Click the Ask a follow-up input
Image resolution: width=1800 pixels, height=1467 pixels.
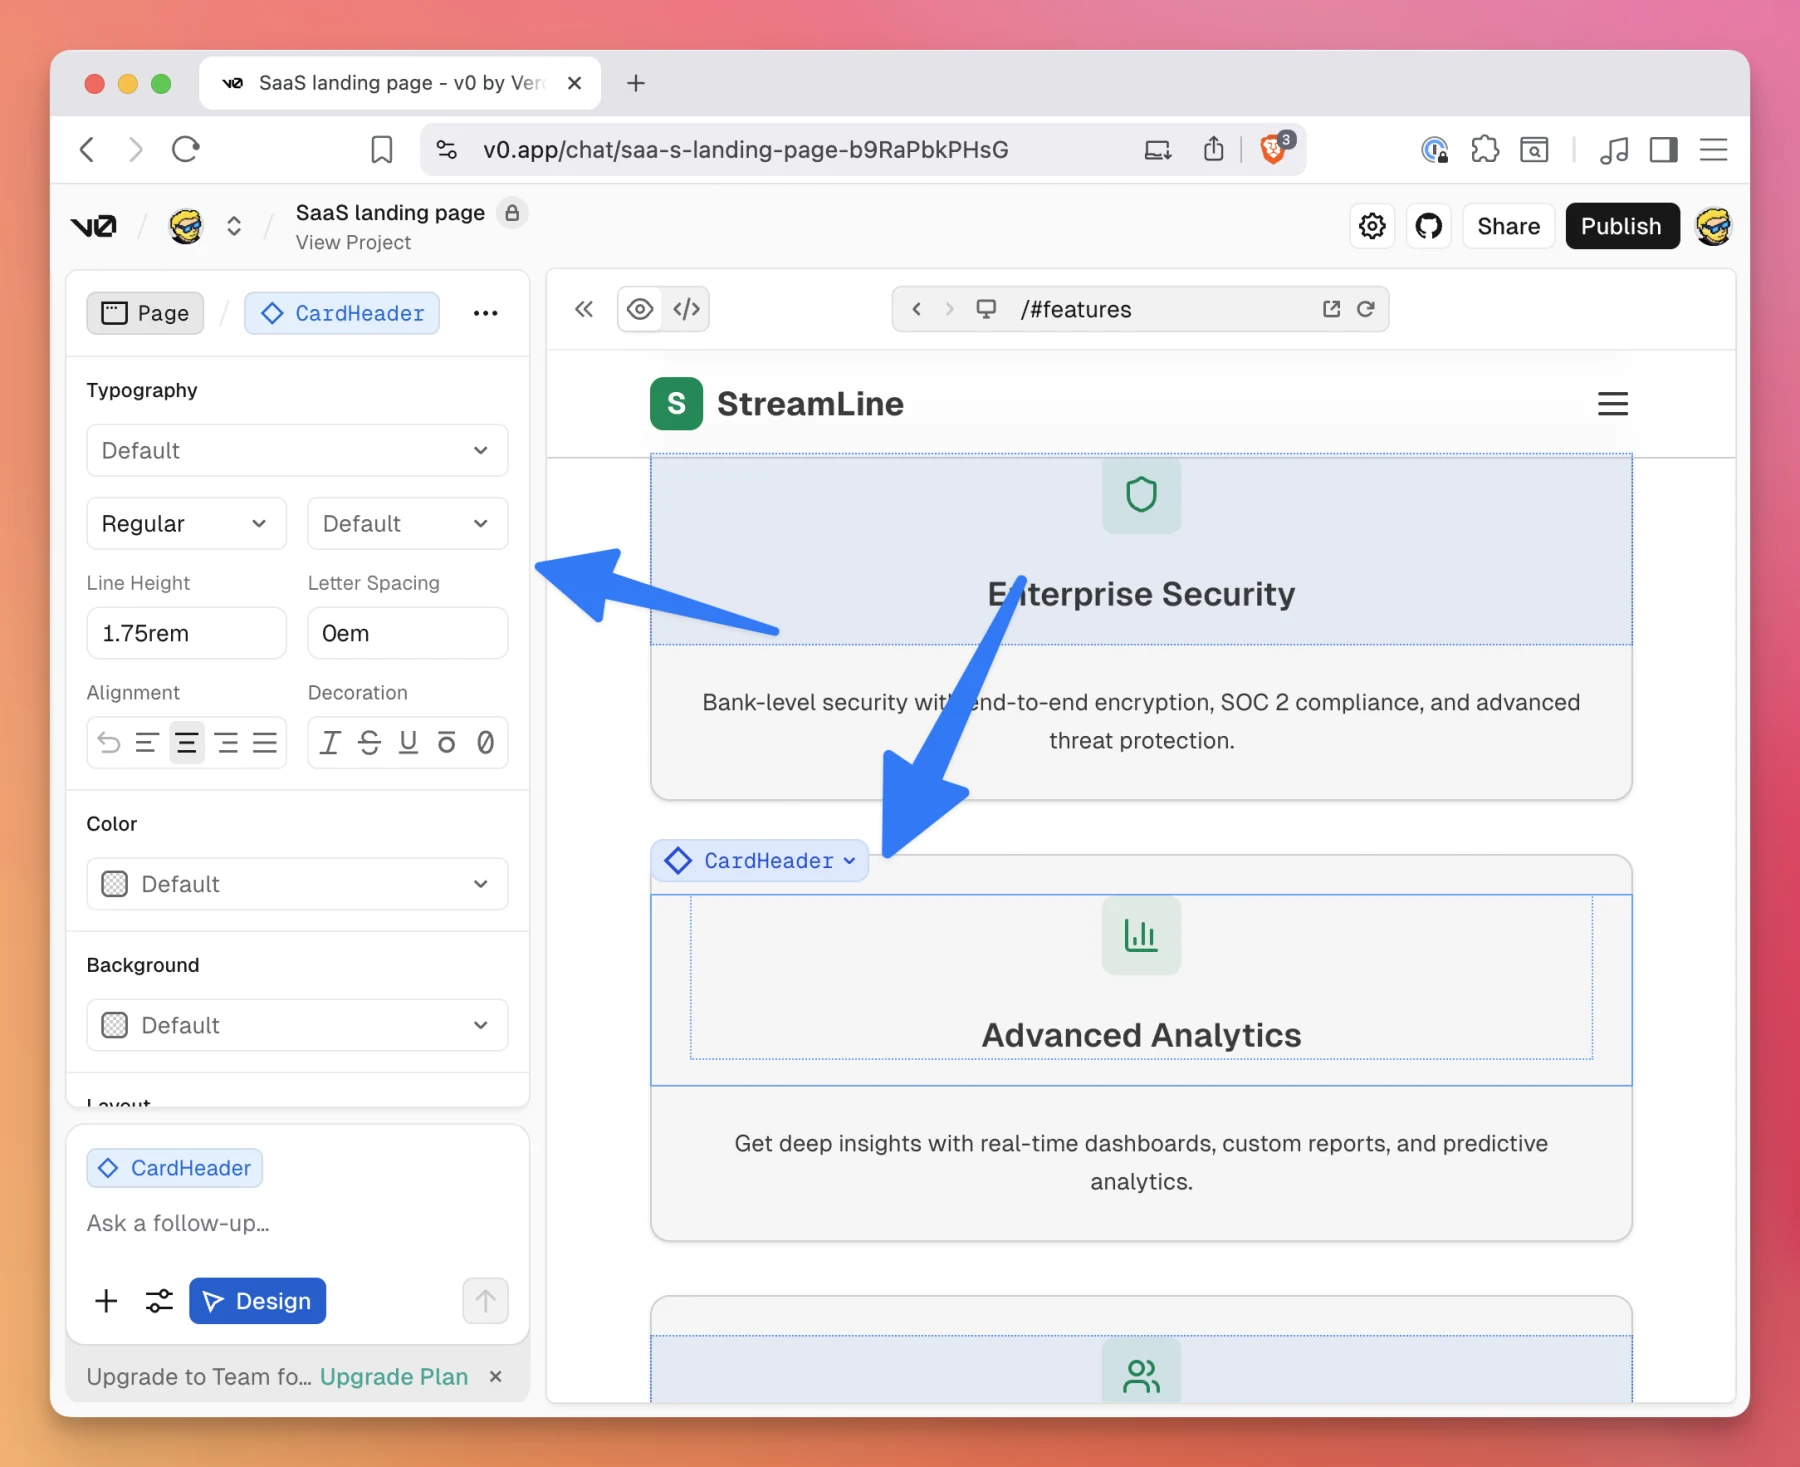tap(297, 1223)
